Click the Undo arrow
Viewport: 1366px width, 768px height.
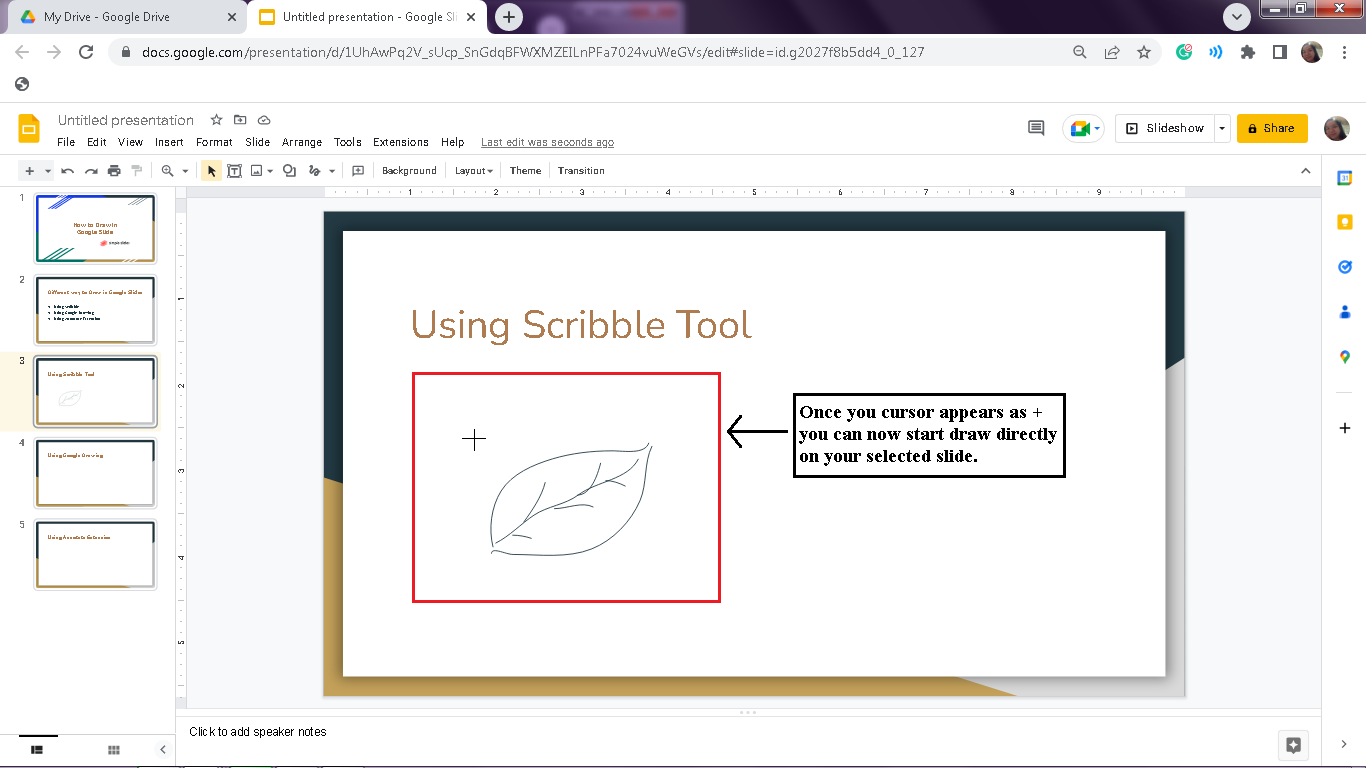point(68,171)
